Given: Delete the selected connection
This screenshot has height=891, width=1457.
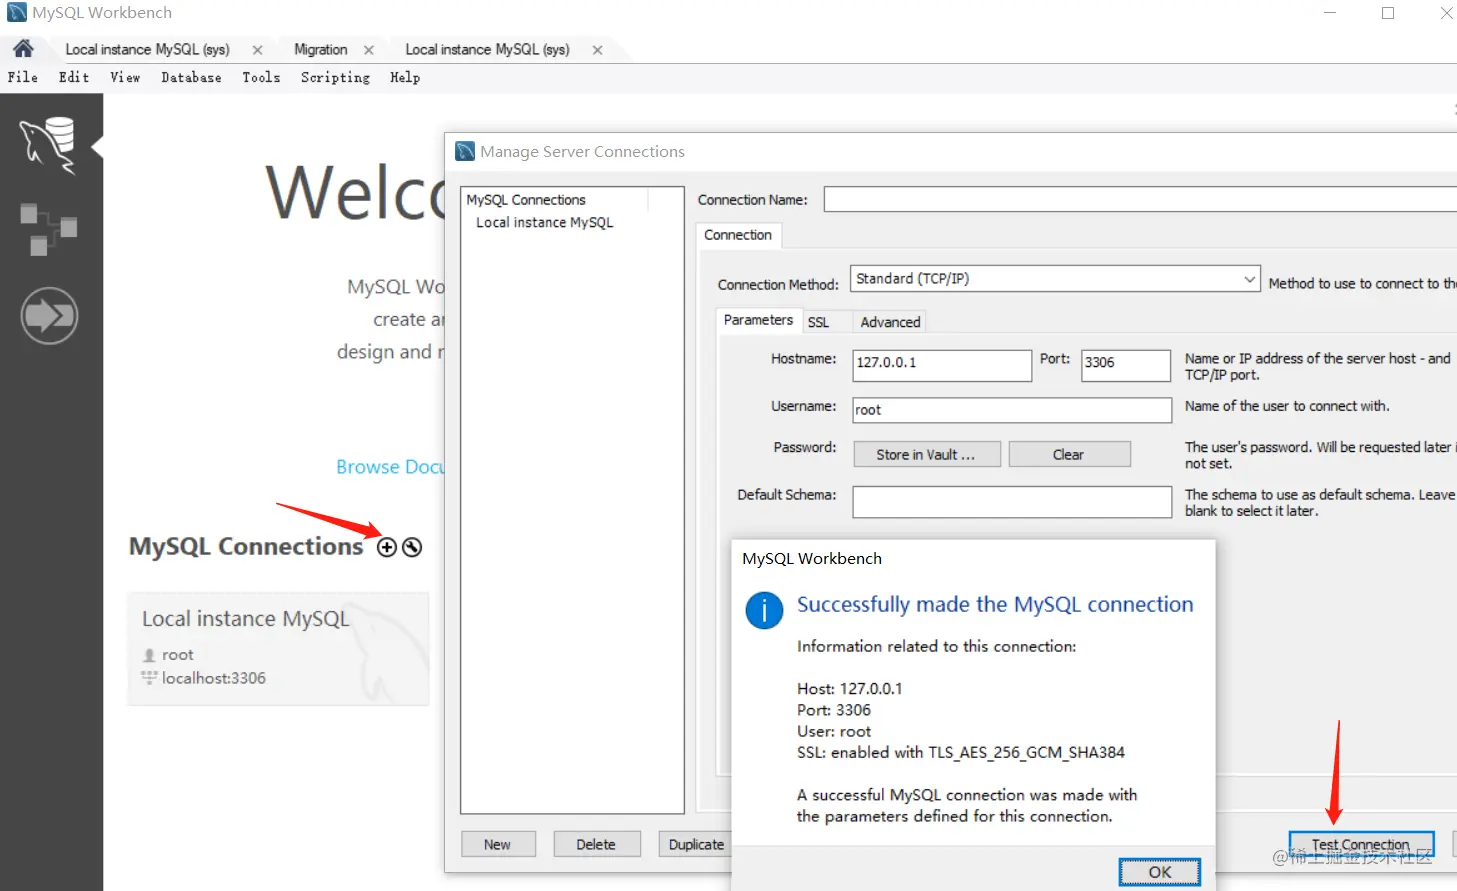Looking at the screenshot, I should [x=596, y=844].
